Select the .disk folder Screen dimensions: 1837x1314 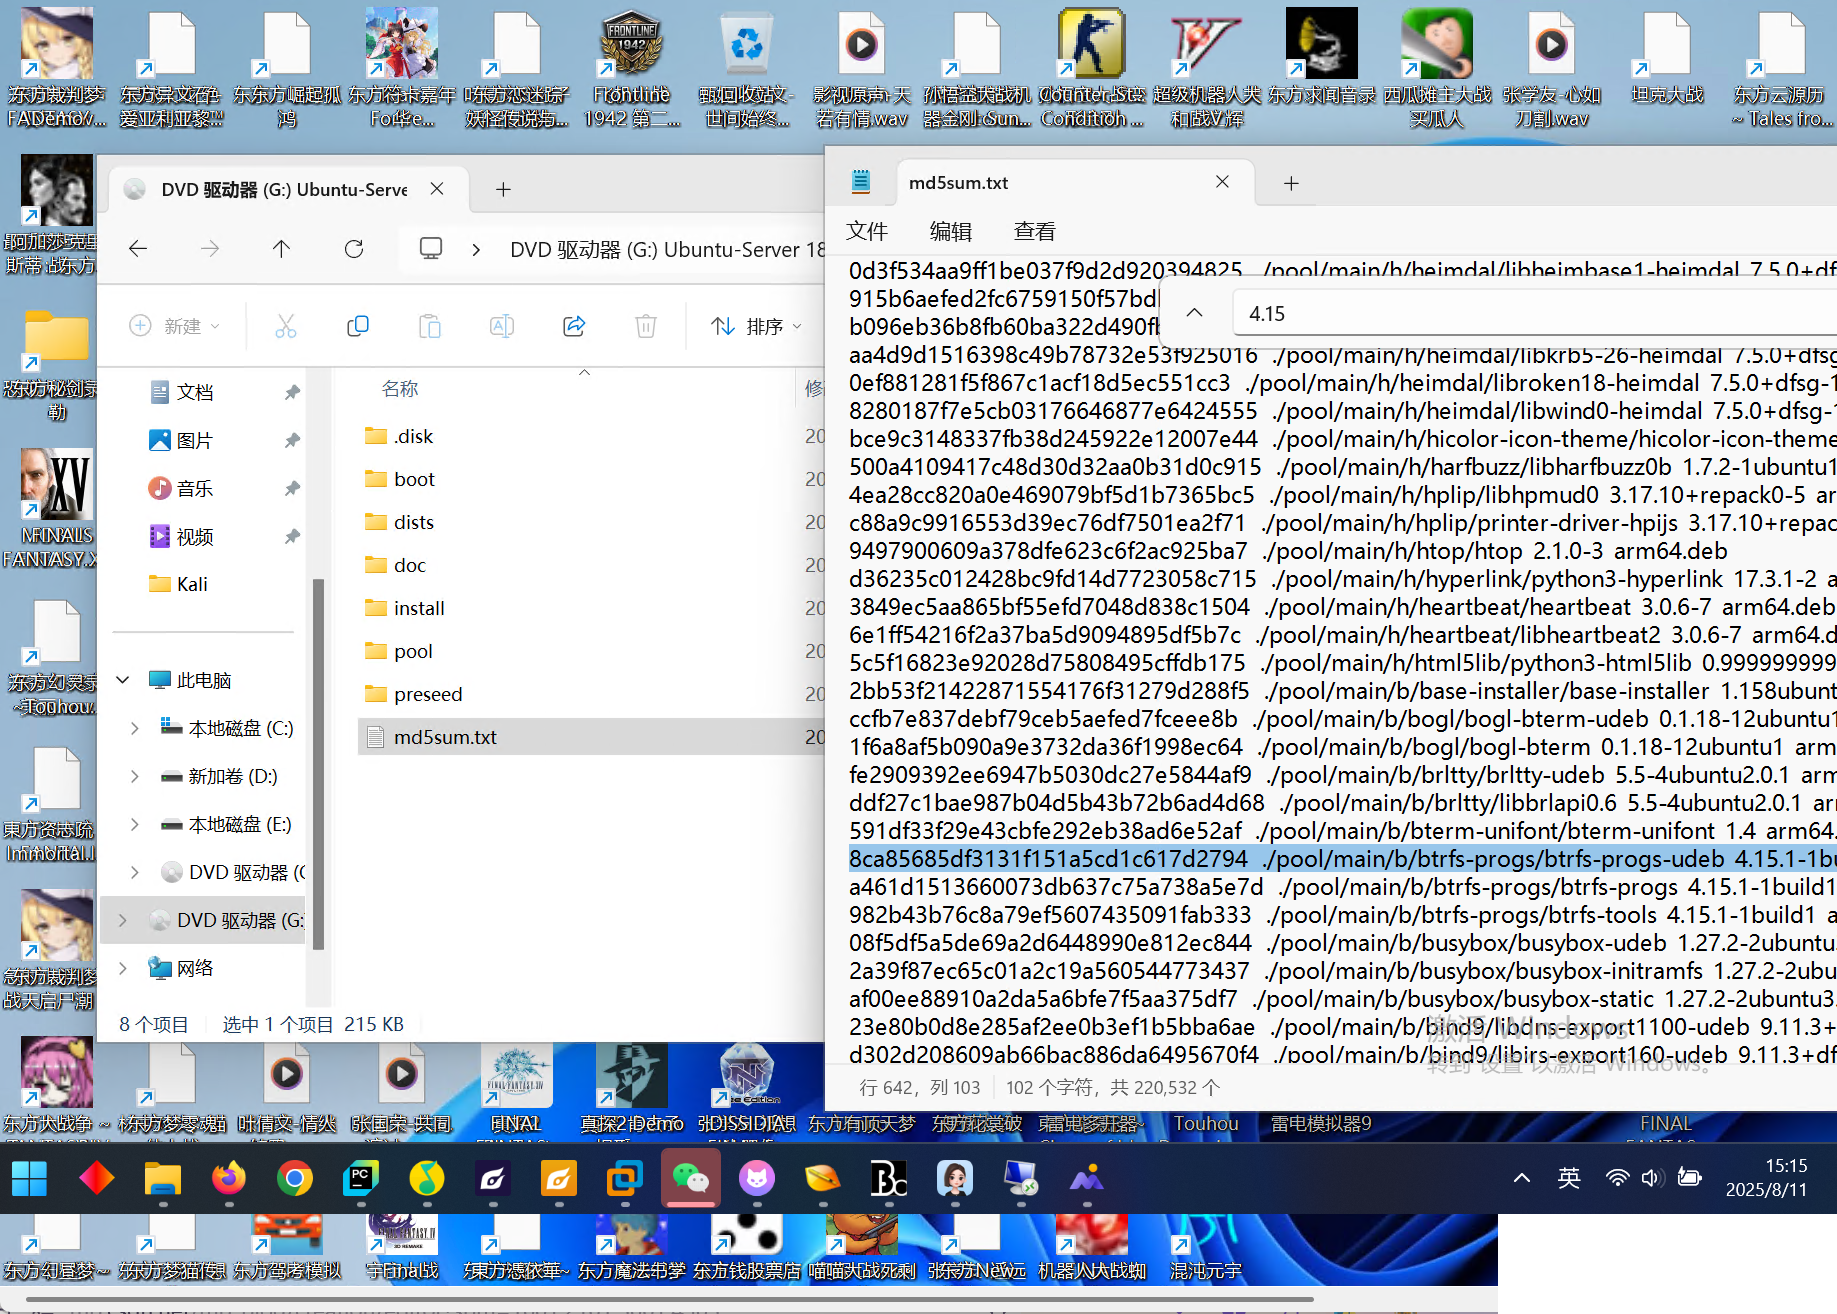click(590, 436)
